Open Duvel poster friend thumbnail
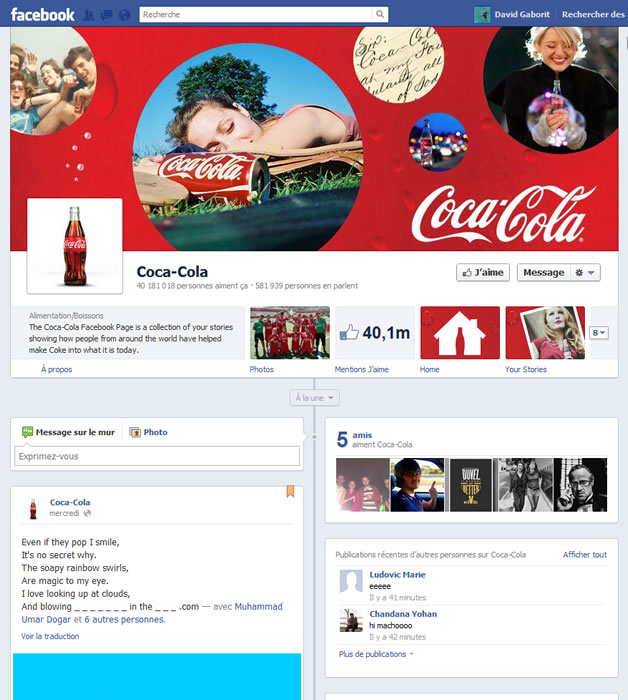628x700 pixels. 471,484
